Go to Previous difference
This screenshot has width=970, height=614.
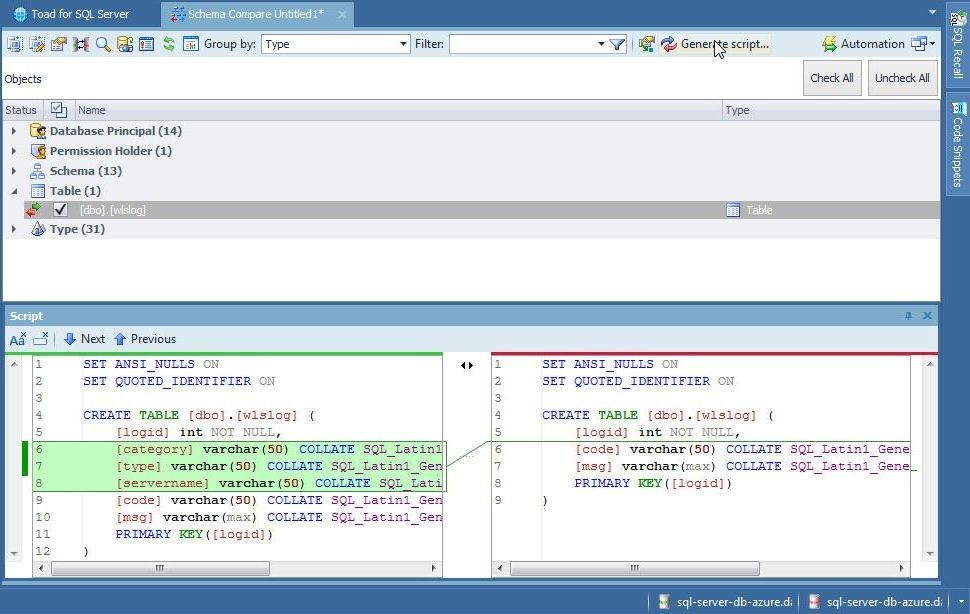[145, 339]
